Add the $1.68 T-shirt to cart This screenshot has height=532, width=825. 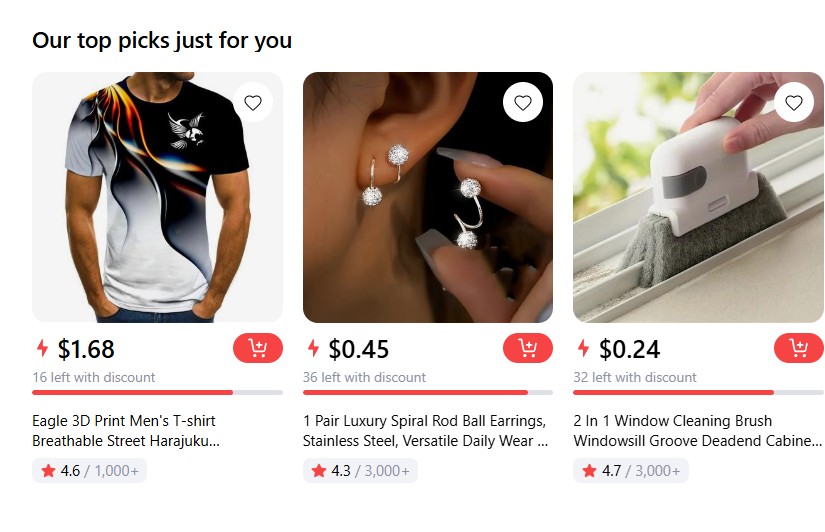click(x=258, y=348)
